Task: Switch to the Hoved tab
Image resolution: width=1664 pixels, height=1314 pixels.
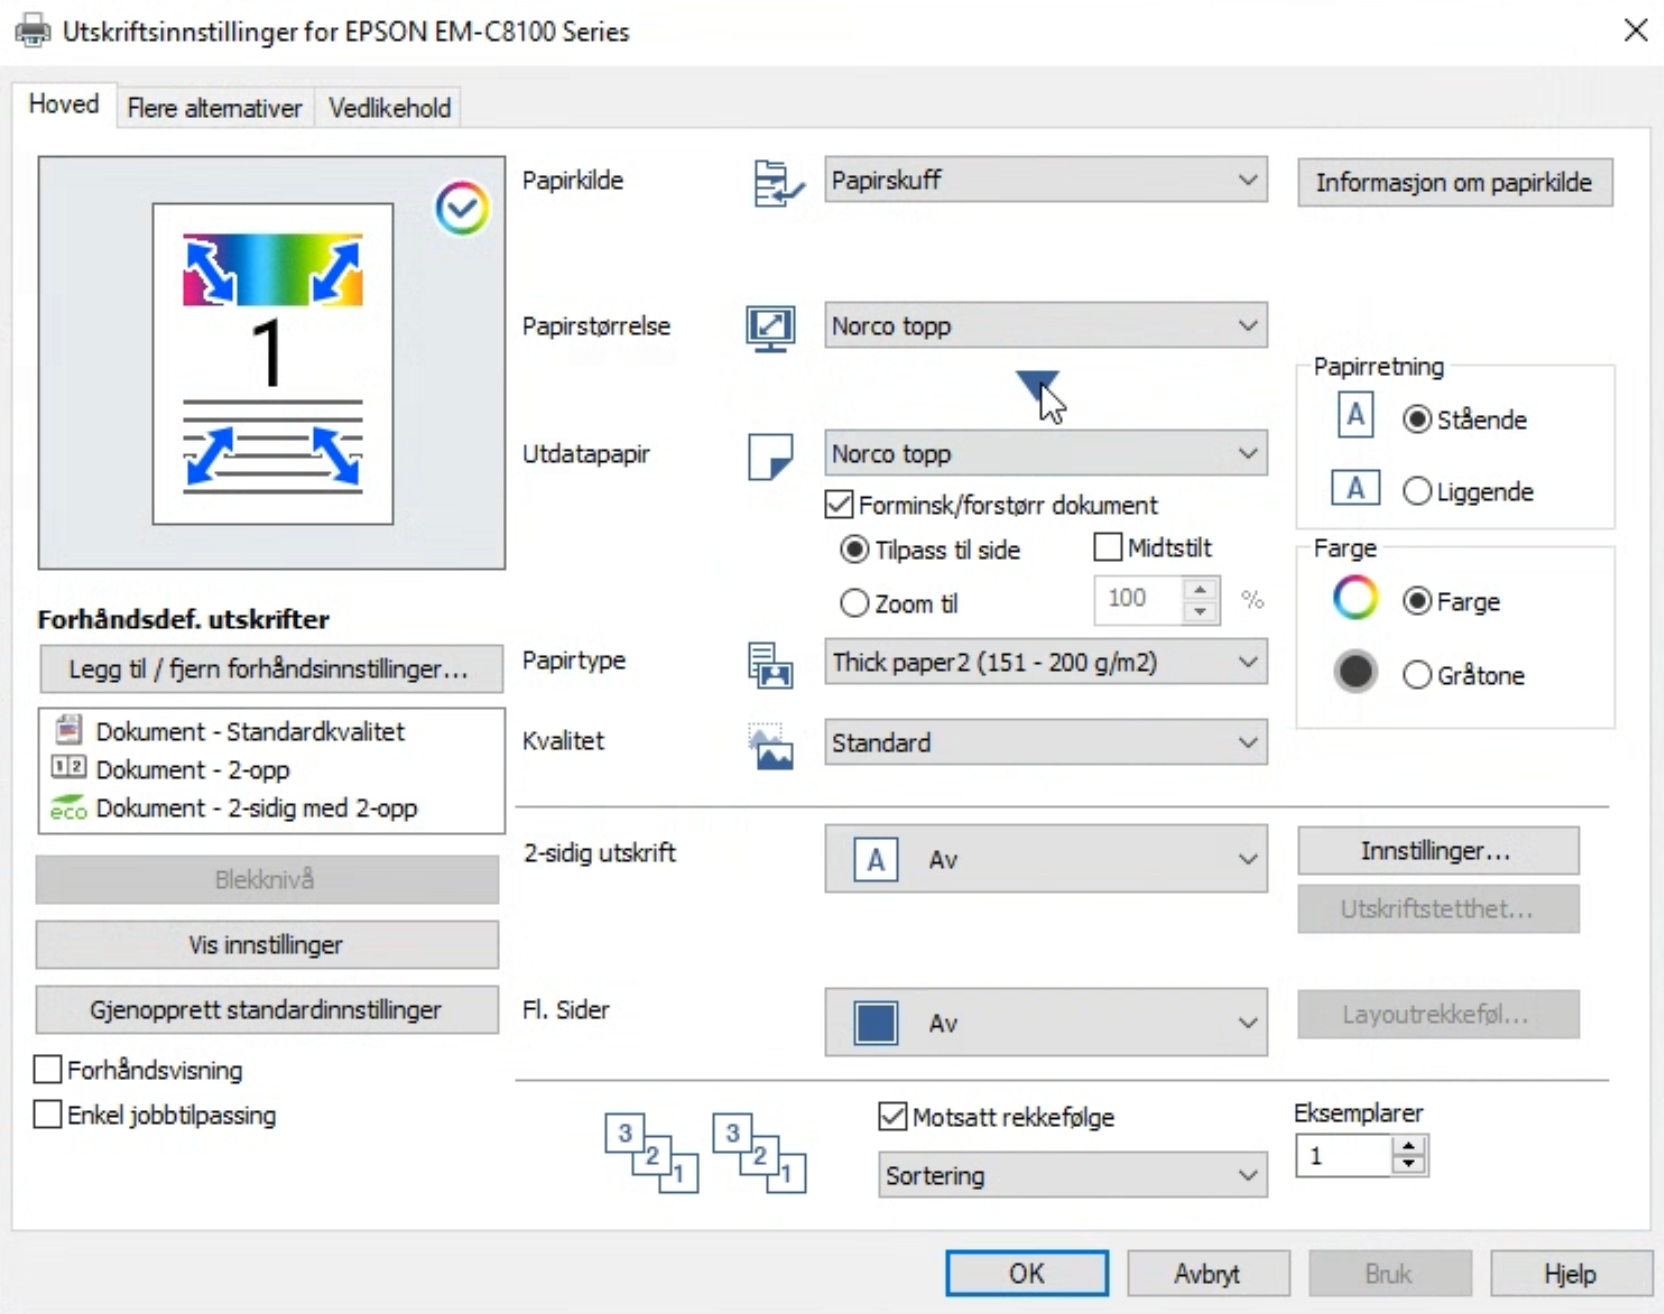Action: coord(64,104)
